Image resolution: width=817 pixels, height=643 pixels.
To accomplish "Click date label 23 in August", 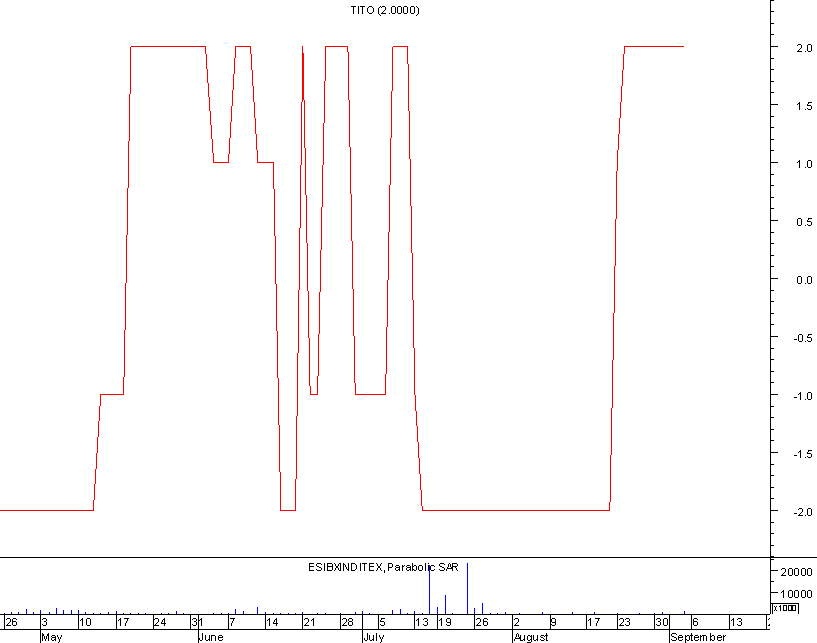I will click(x=624, y=622).
